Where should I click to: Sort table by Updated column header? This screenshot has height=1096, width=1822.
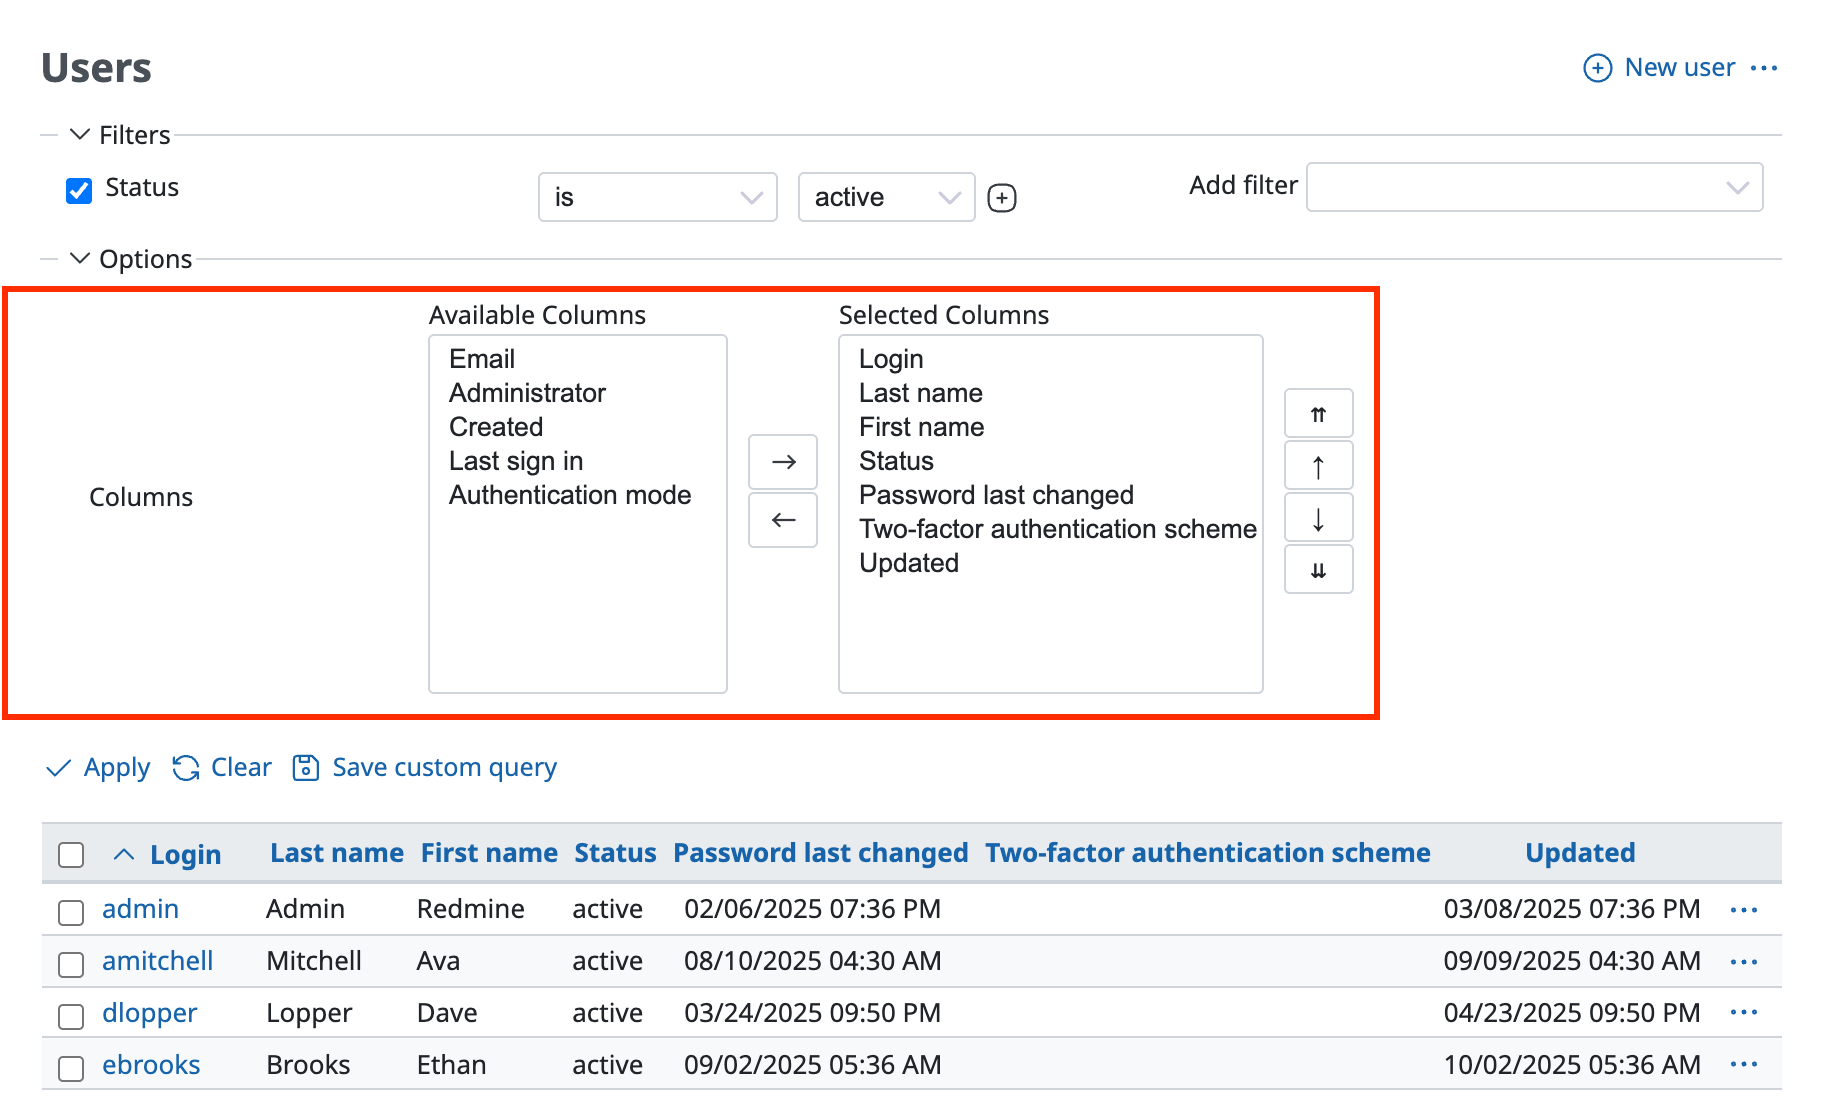(1580, 853)
